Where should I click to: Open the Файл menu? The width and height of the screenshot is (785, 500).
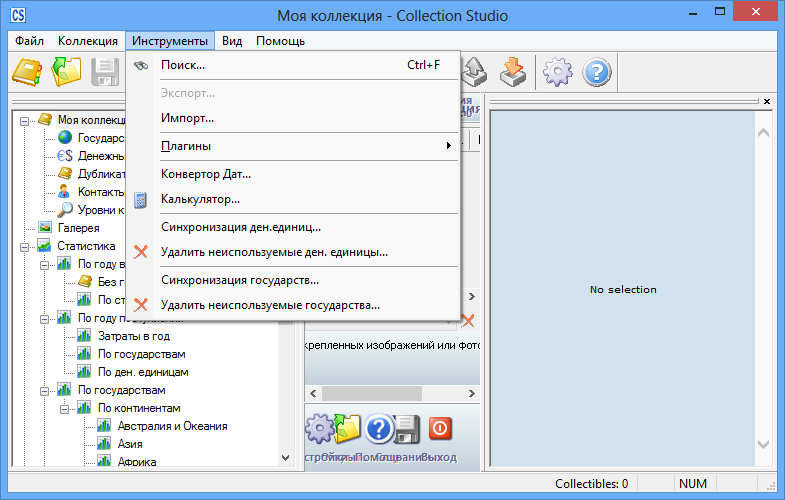tap(29, 41)
